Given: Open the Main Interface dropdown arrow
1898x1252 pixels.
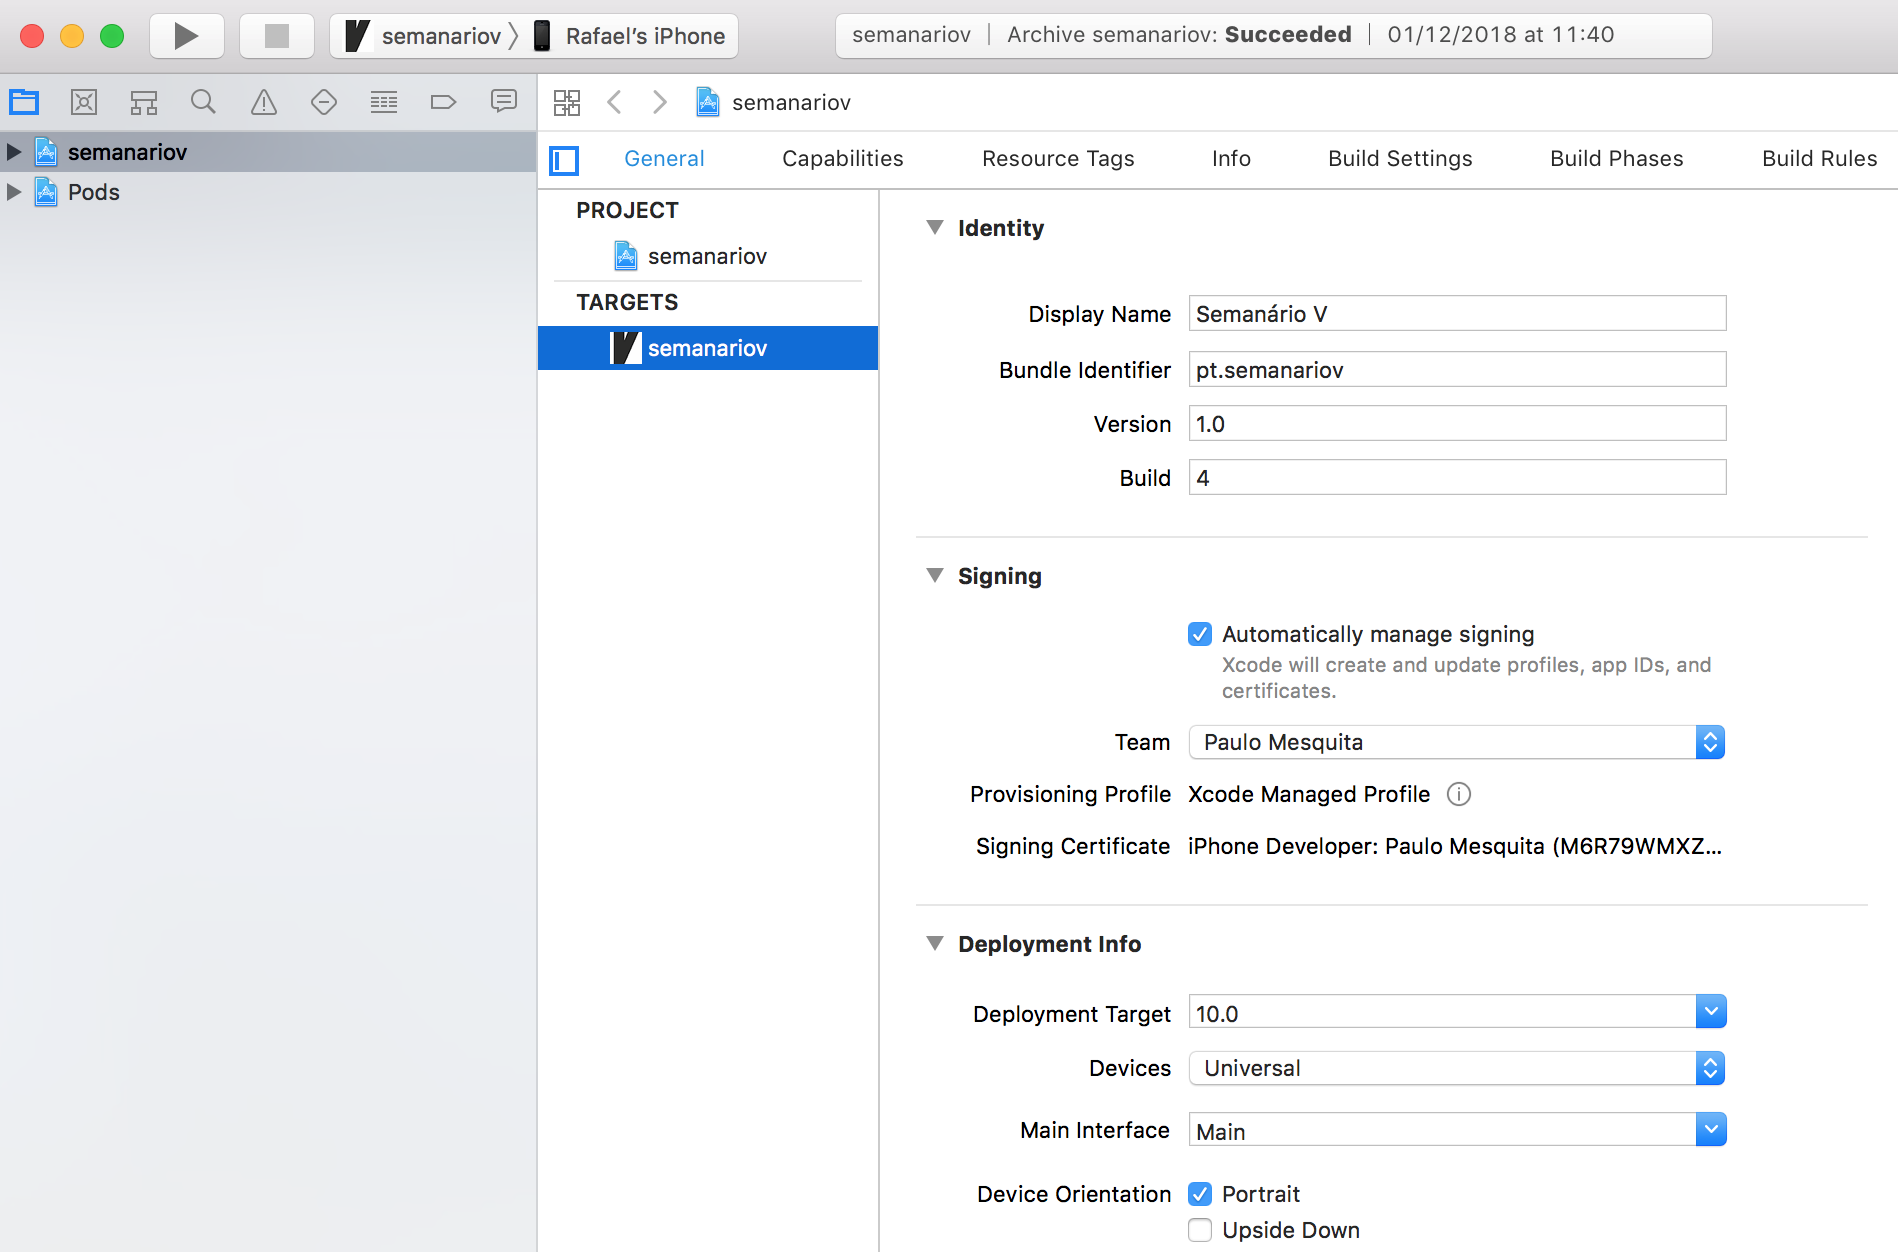Looking at the screenshot, I should (1711, 1130).
